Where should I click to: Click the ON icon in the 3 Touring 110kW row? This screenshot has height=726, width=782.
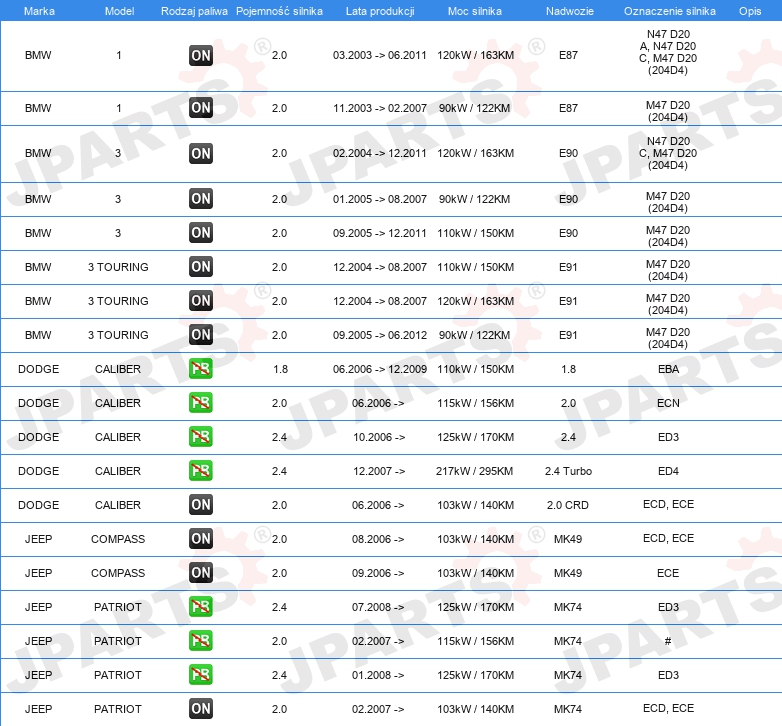click(200, 266)
